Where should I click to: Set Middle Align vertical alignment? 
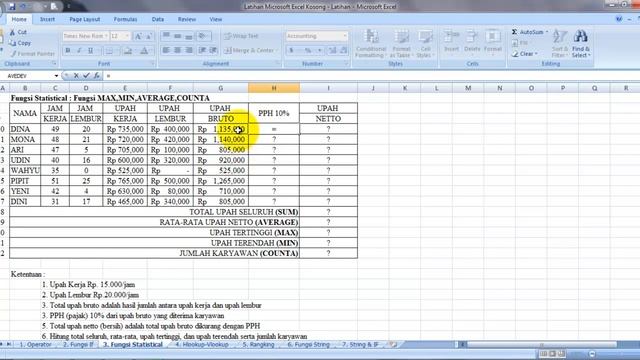[x=178, y=36]
